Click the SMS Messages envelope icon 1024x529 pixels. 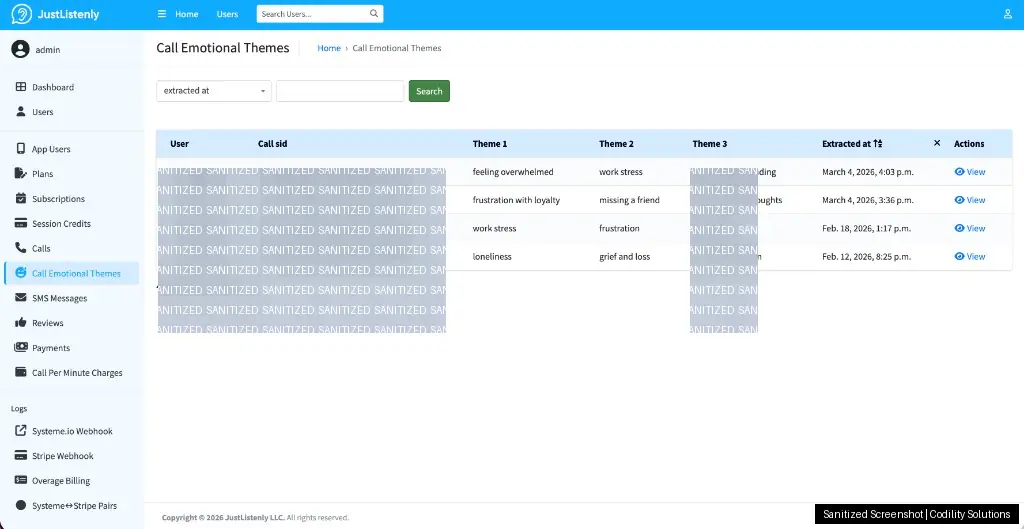click(21, 298)
